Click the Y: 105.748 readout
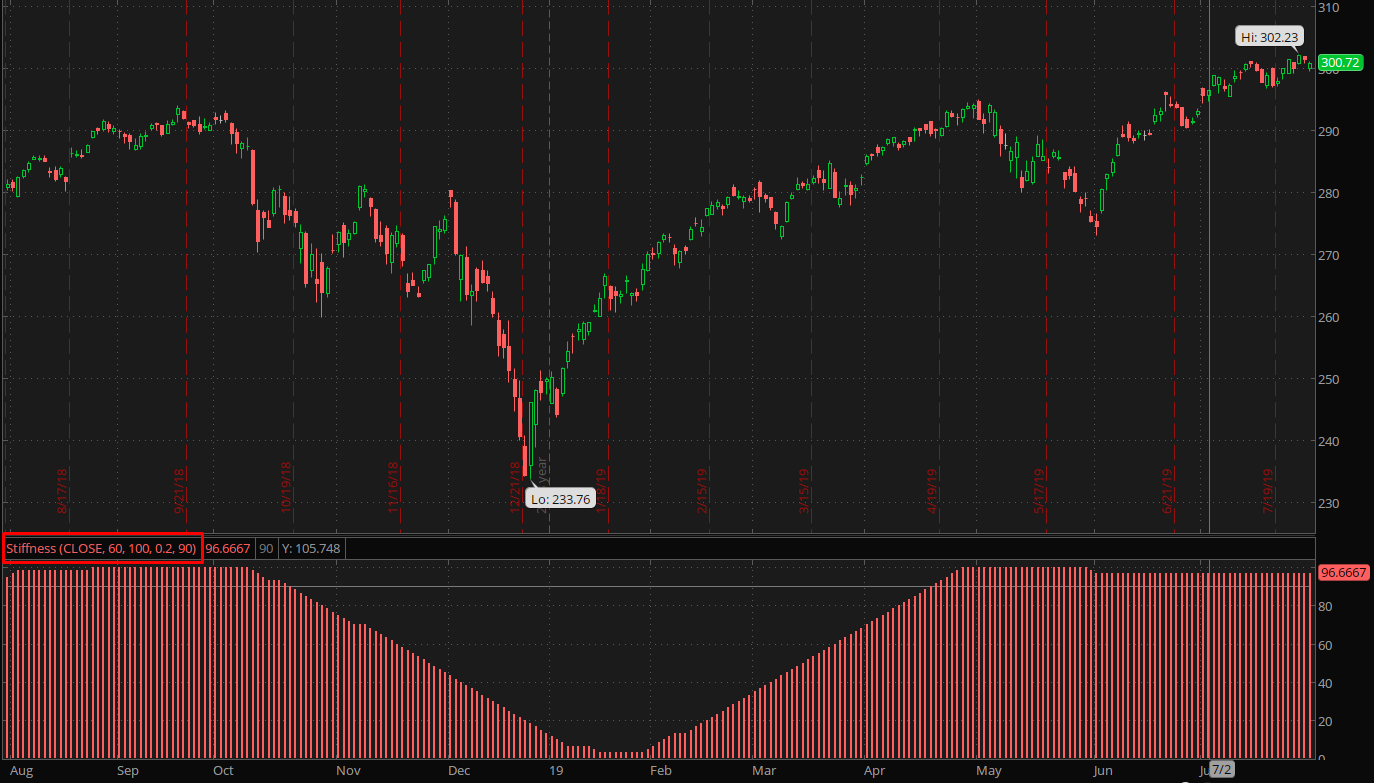Viewport: 1374px width, 783px height. [x=312, y=549]
